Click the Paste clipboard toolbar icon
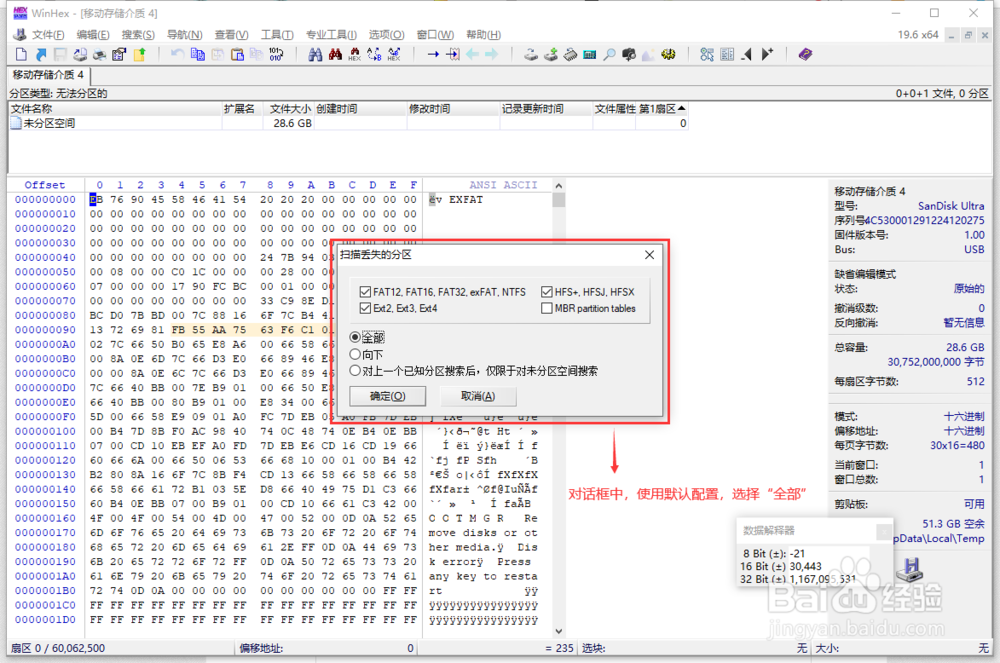 [x=237, y=54]
